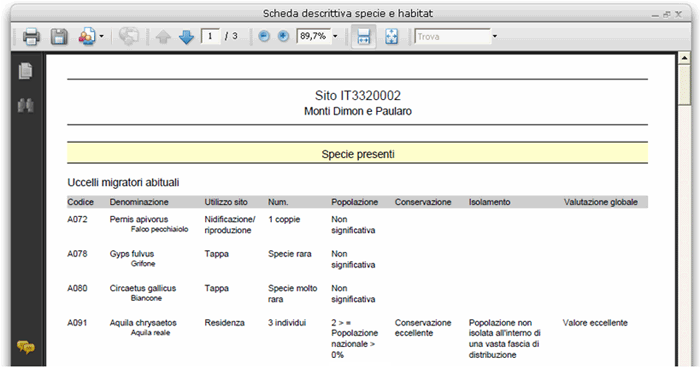Click the Conservazione column header
700x369 pixels.
tap(423, 202)
